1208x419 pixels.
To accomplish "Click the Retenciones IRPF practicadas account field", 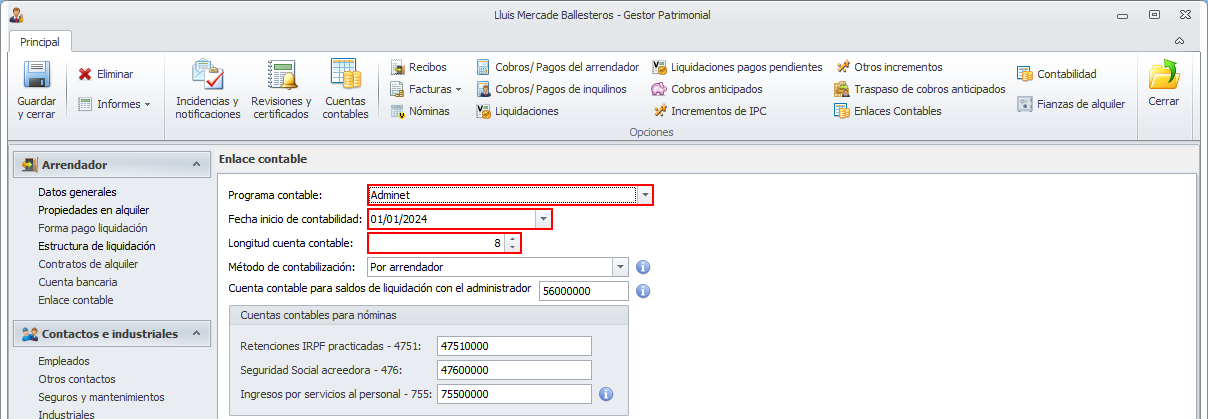I will pos(515,346).
